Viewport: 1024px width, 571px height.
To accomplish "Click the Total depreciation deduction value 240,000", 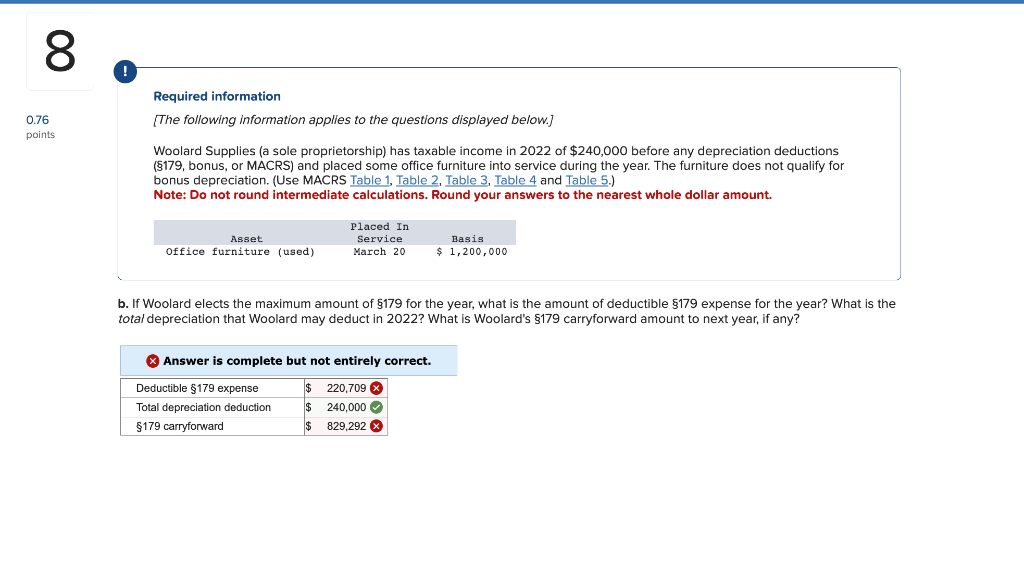I will [346, 407].
